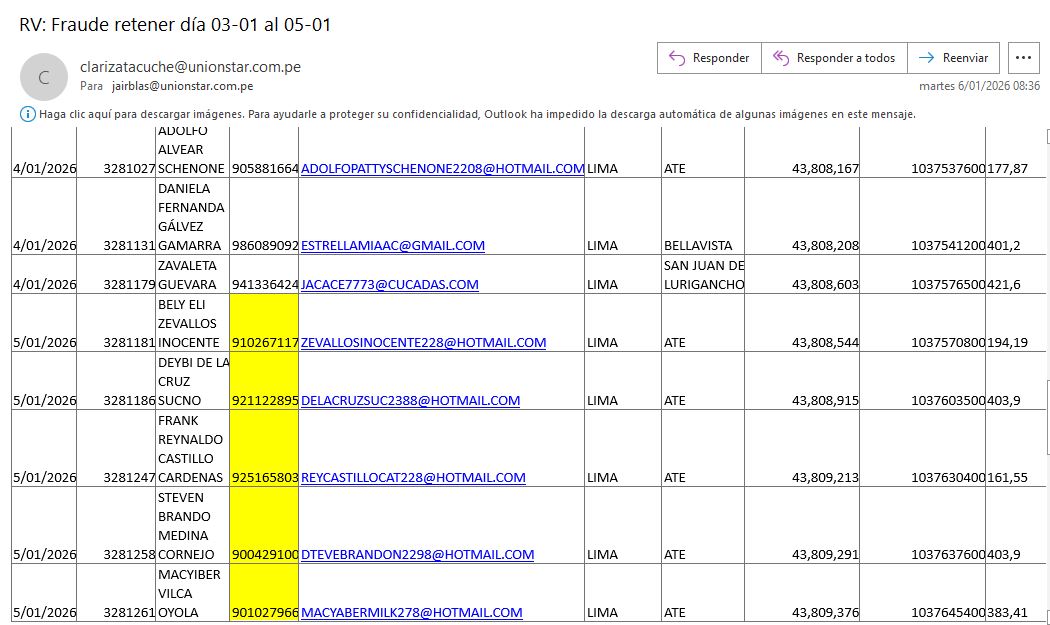Image resolution: width=1050 pixels, height=625 pixels.
Task: Click Responder a todos button
Action: 834,58
